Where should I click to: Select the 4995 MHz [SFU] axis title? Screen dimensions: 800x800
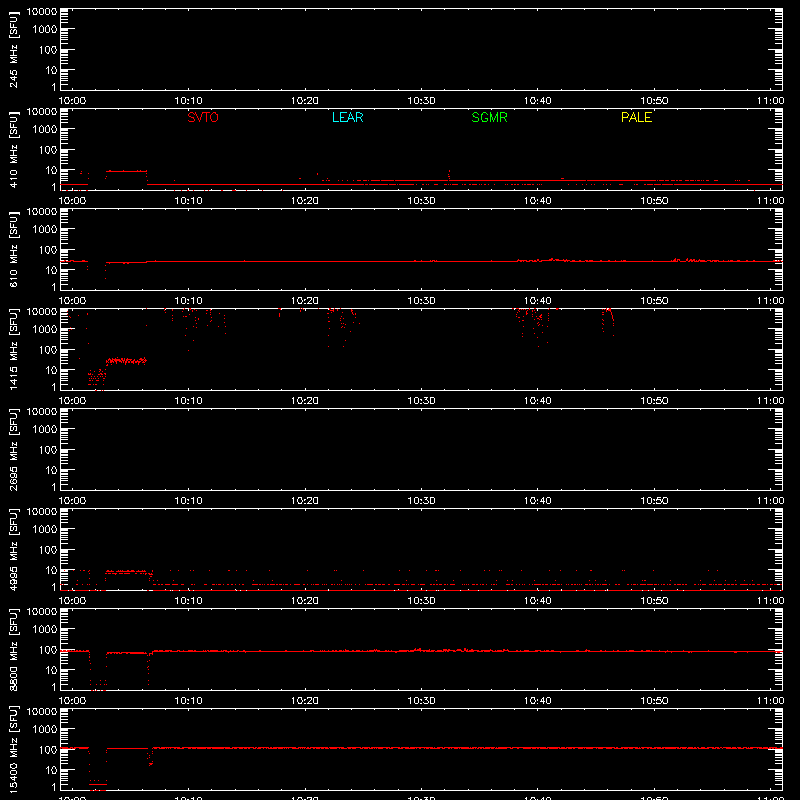13,549
